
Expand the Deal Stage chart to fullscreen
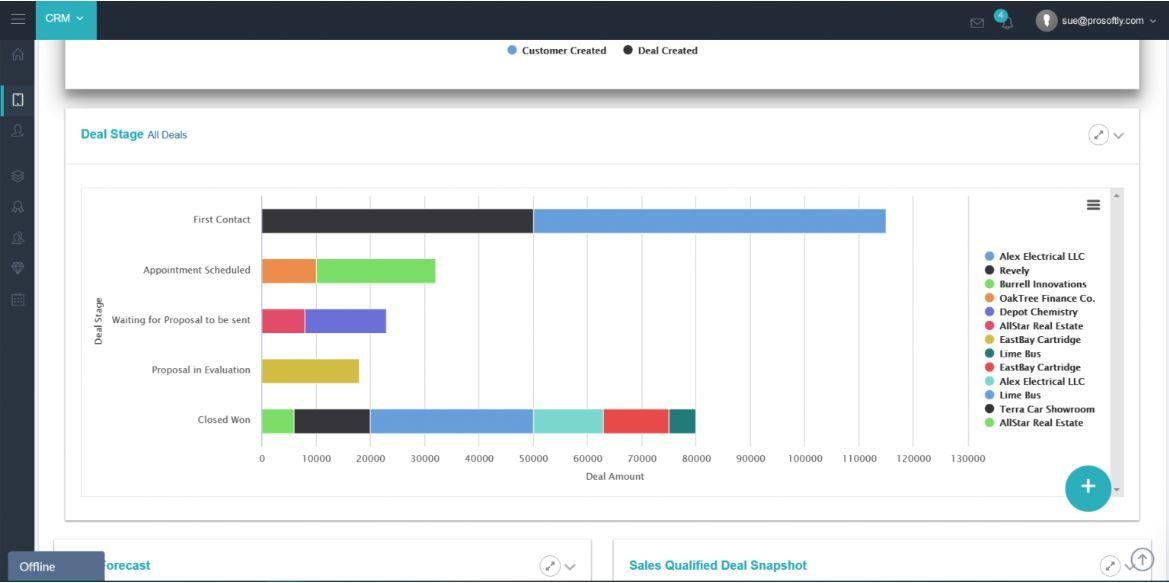[1098, 135]
